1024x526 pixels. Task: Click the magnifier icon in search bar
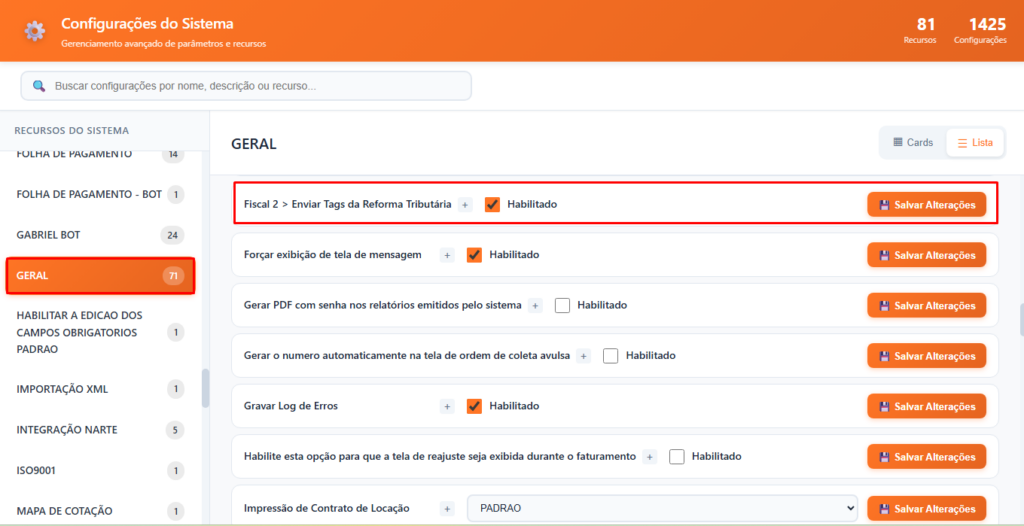point(39,86)
